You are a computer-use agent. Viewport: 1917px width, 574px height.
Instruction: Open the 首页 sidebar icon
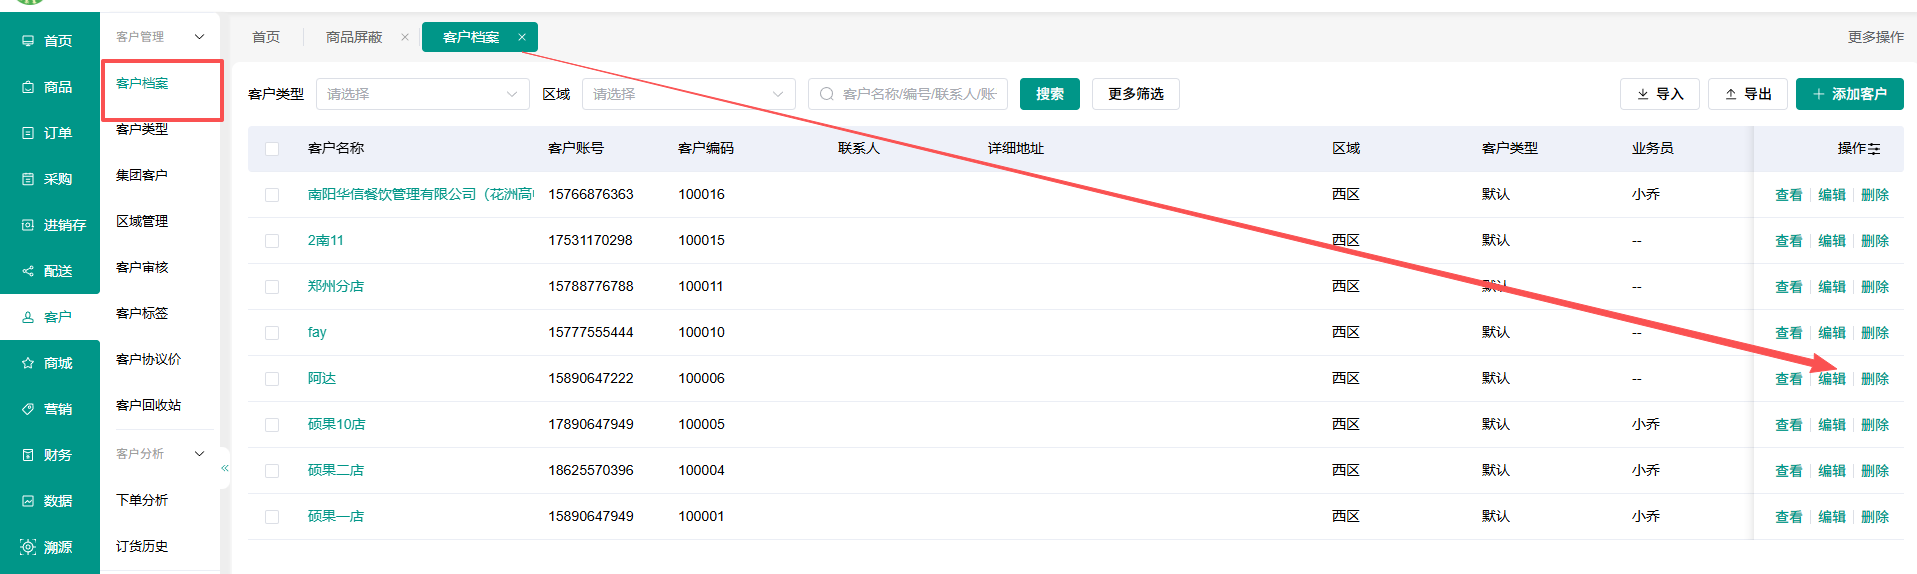tap(28, 41)
